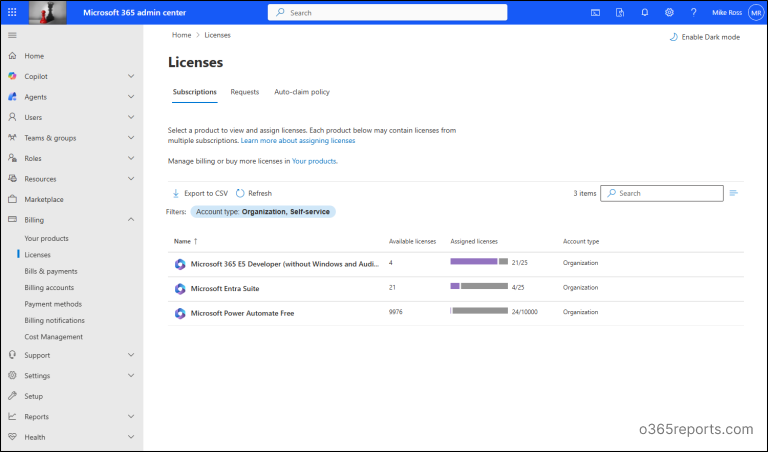Open the app launcher waffle icon

12,12
